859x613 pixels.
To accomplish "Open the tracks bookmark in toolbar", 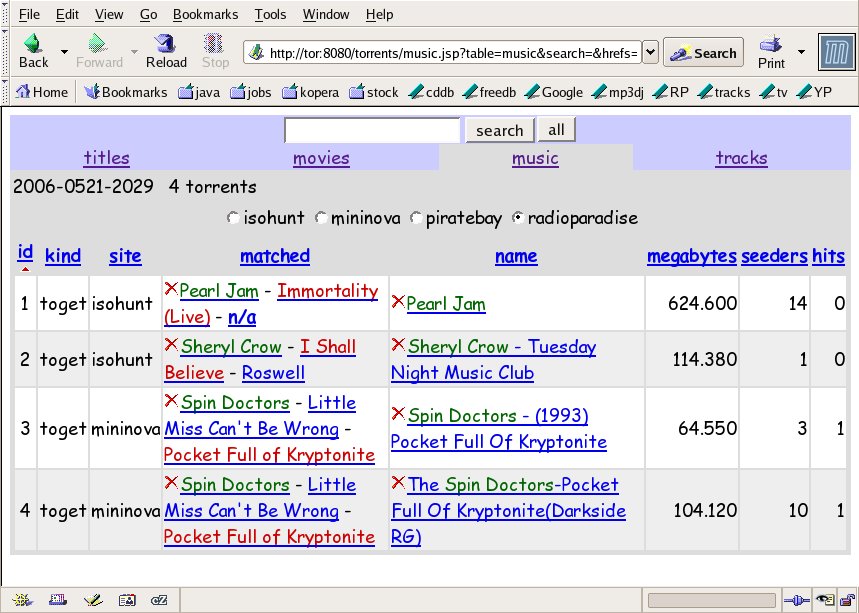I will [724, 92].
